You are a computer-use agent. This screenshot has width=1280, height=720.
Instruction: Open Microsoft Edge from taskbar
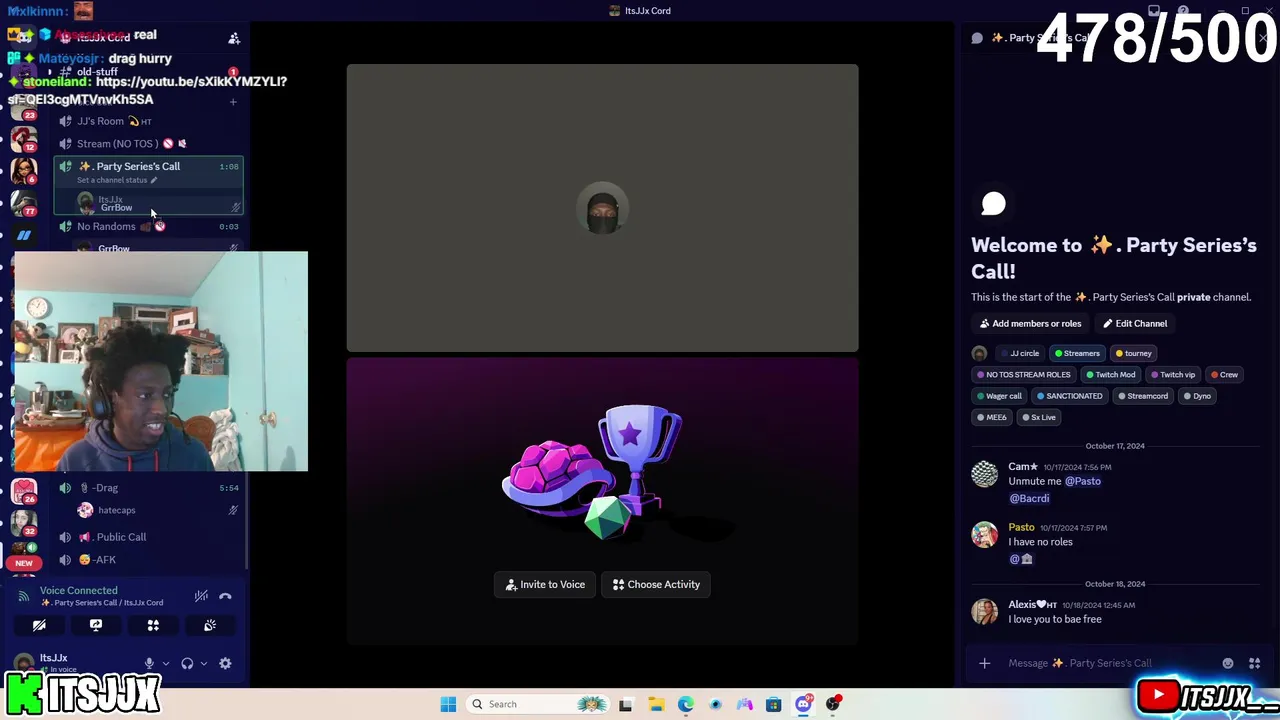[x=685, y=704]
